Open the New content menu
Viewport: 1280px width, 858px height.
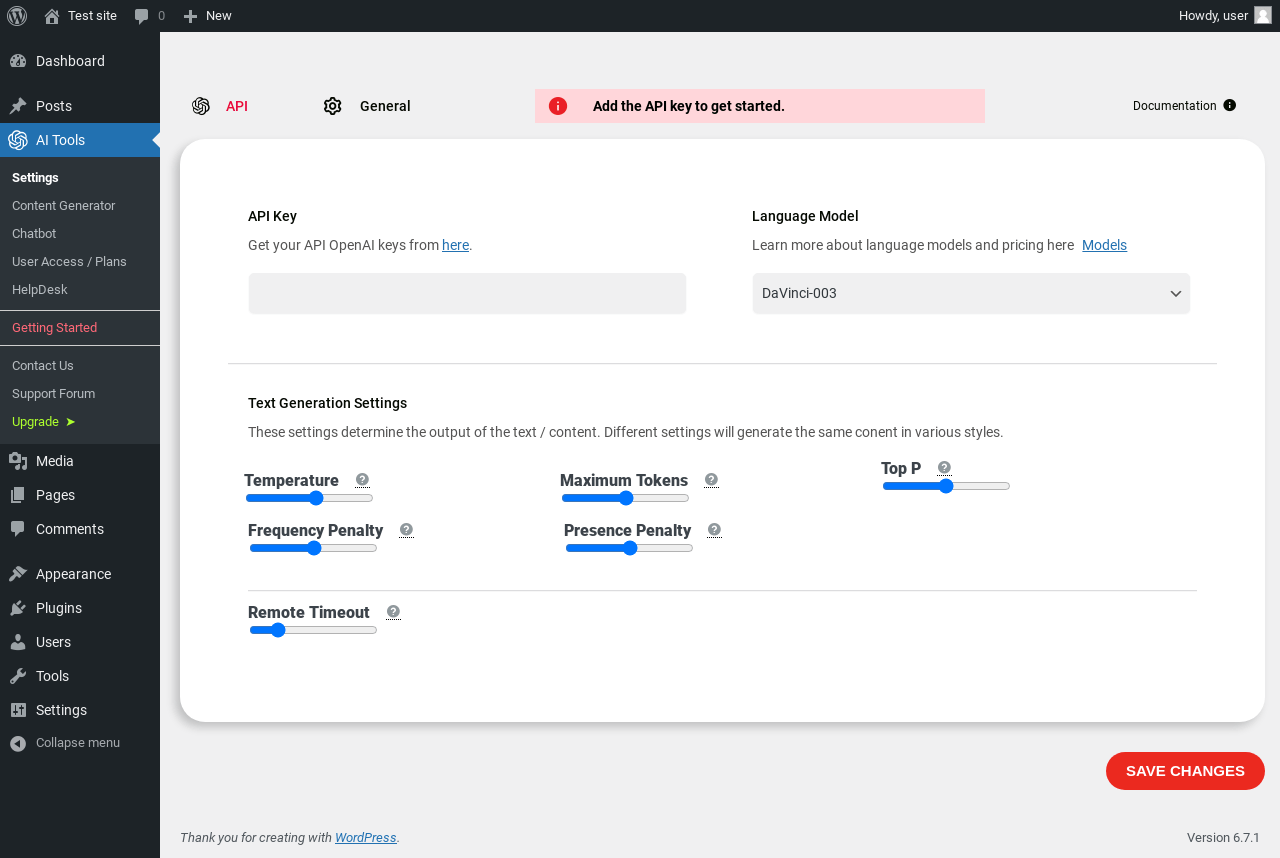[x=208, y=16]
